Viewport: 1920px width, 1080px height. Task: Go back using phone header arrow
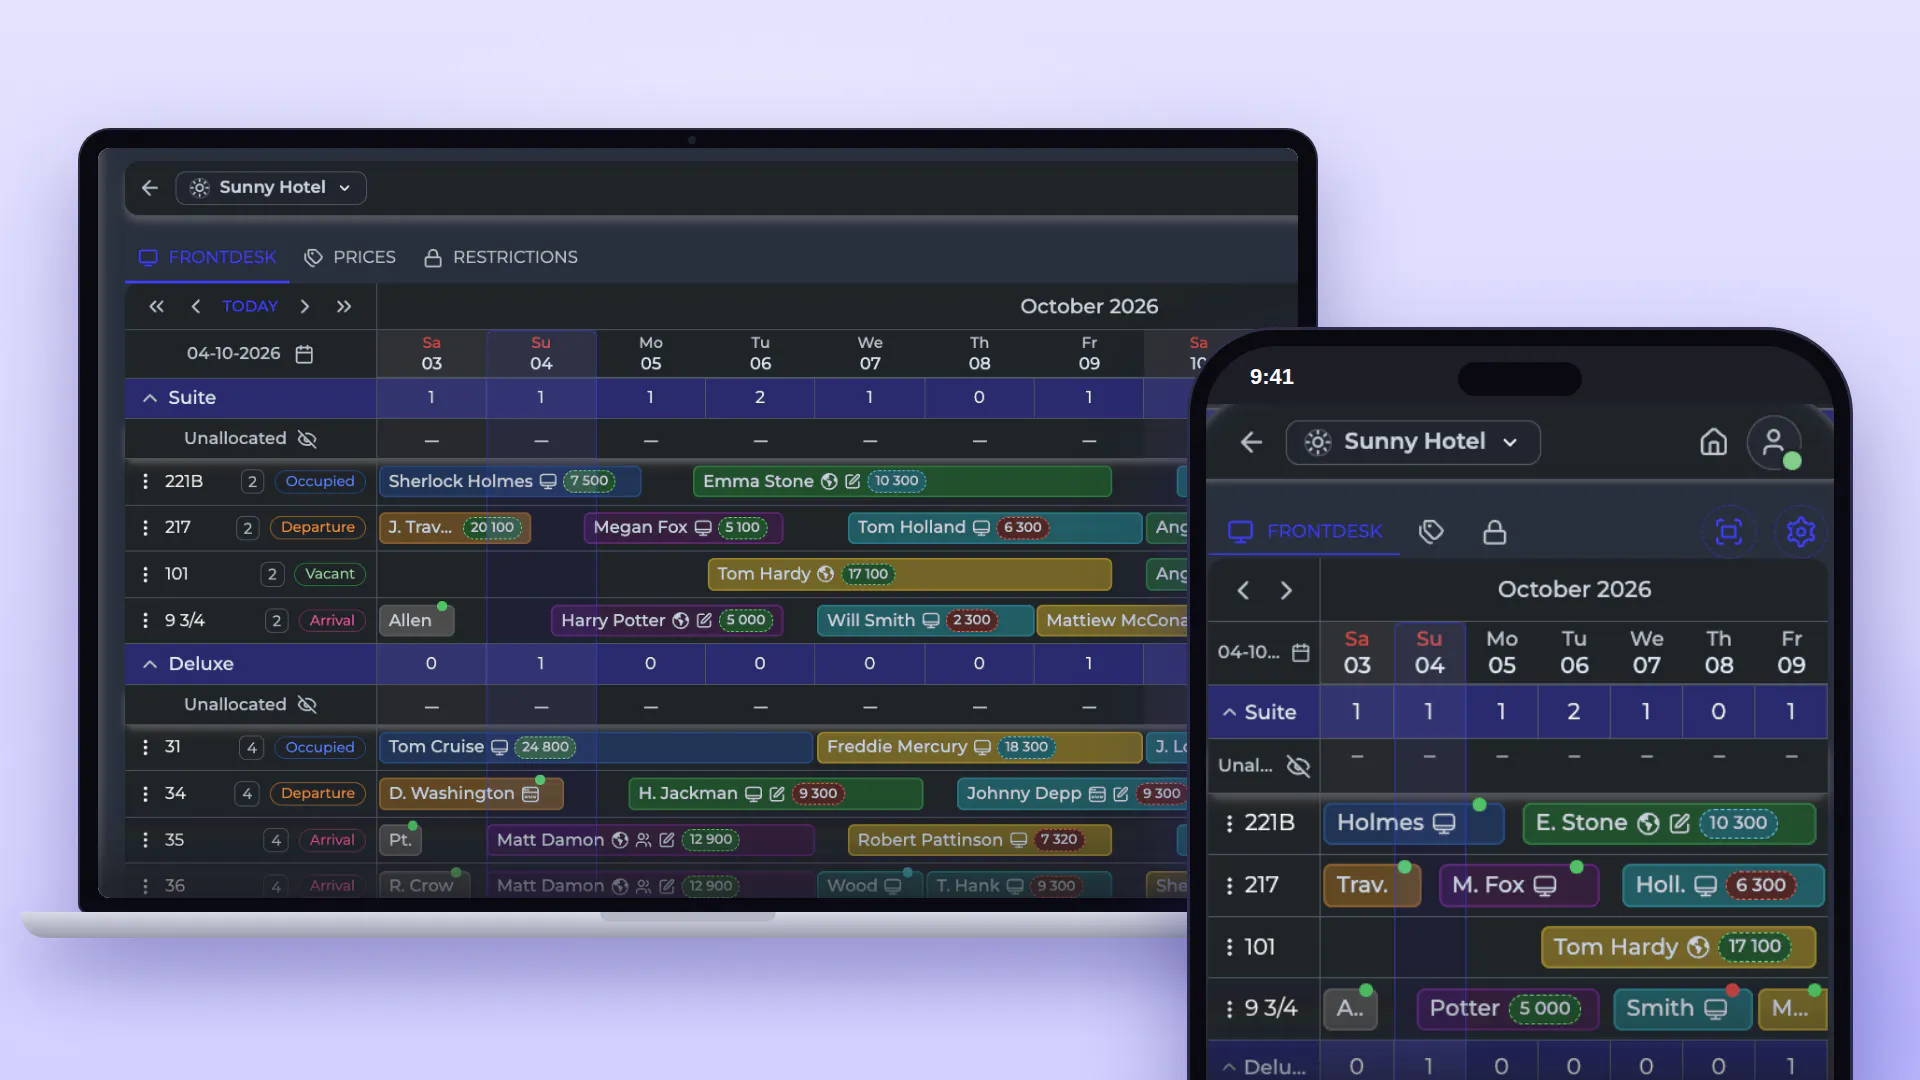pyautogui.click(x=1251, y=442)
